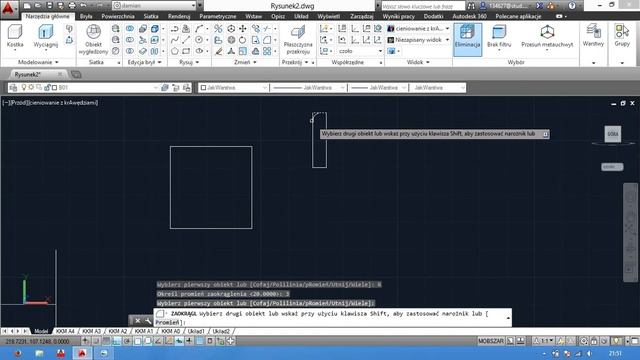Open the JakWarstwa color dropdown

point(233,87)
